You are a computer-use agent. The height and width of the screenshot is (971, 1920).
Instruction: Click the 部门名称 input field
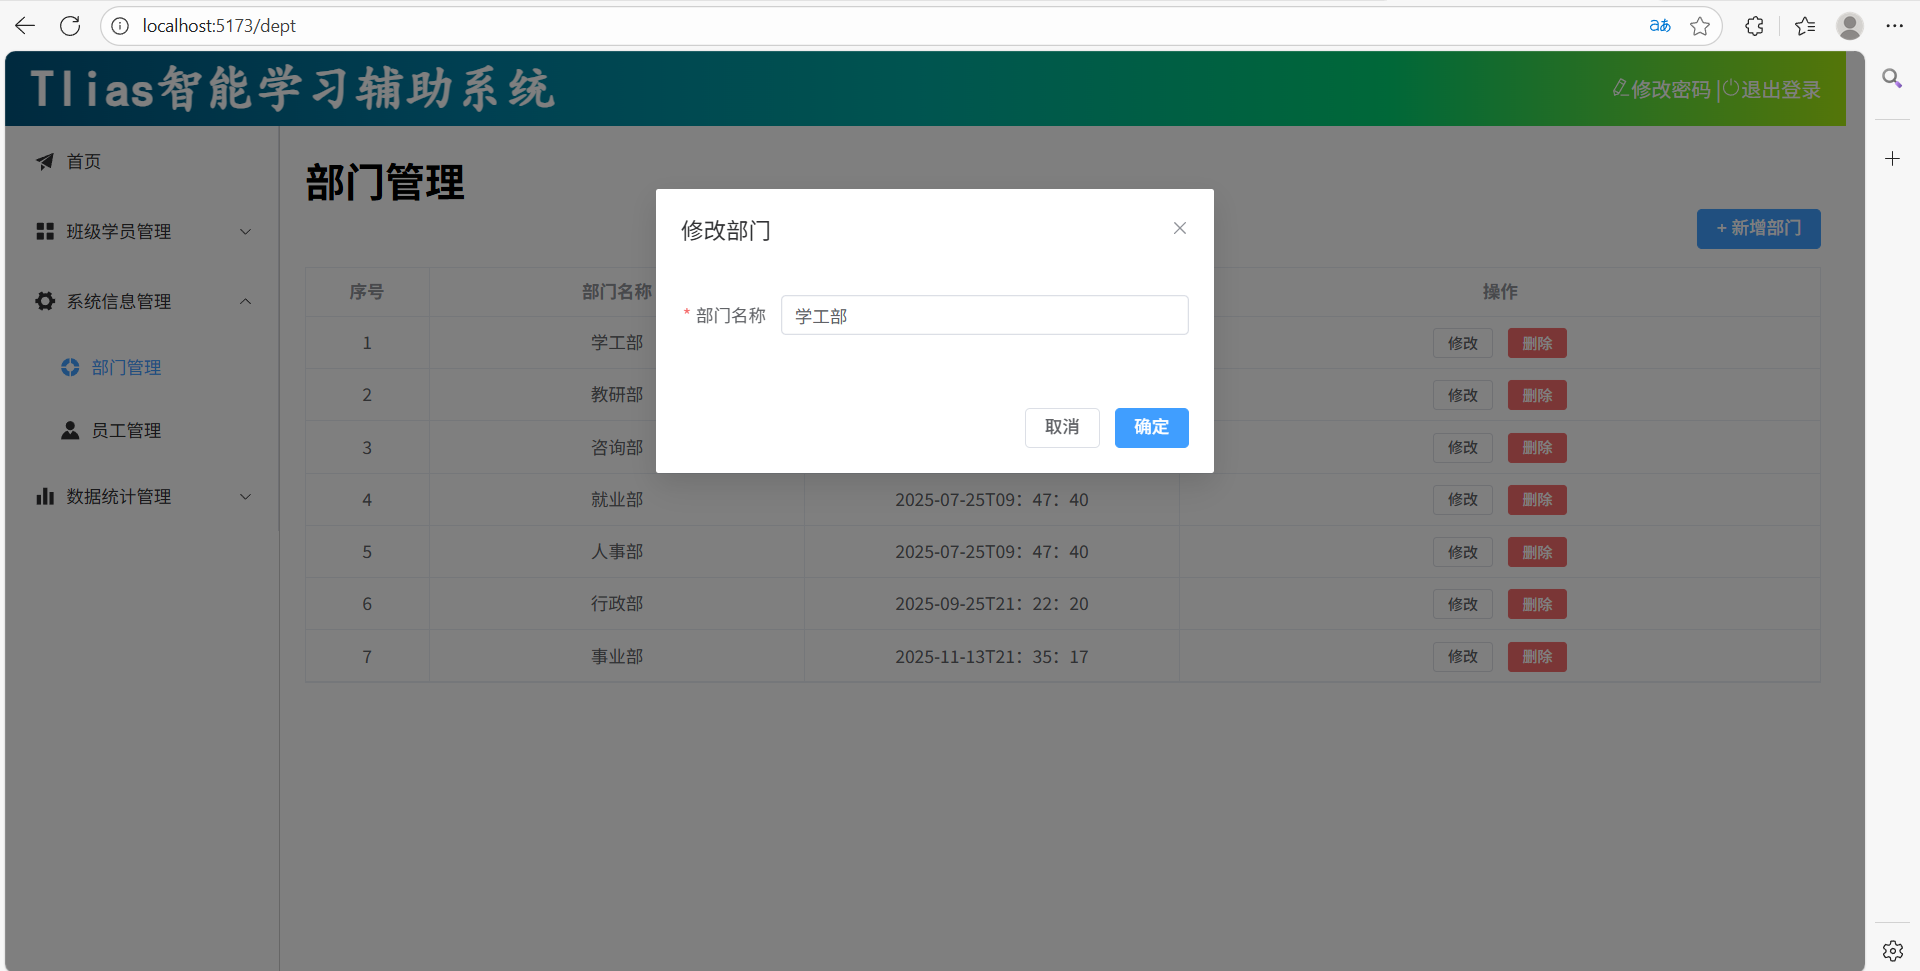[984, 315]
